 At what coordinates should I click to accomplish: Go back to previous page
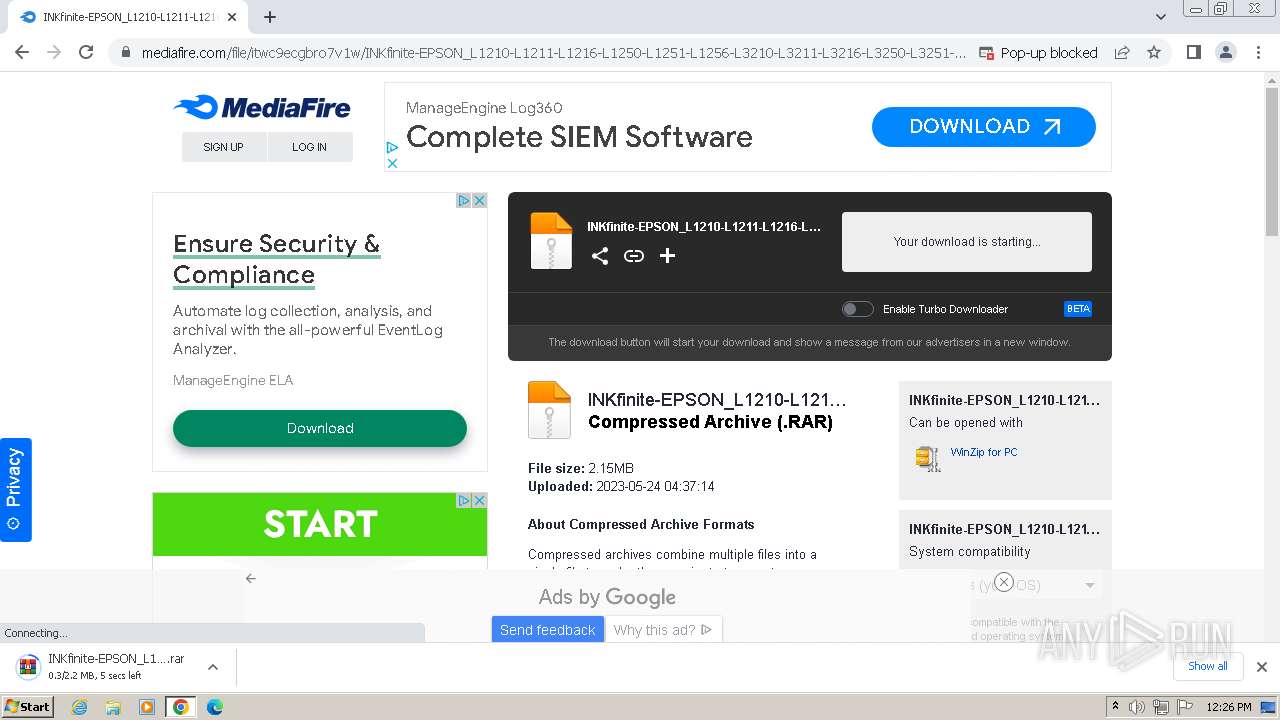[x=22, y=53]
